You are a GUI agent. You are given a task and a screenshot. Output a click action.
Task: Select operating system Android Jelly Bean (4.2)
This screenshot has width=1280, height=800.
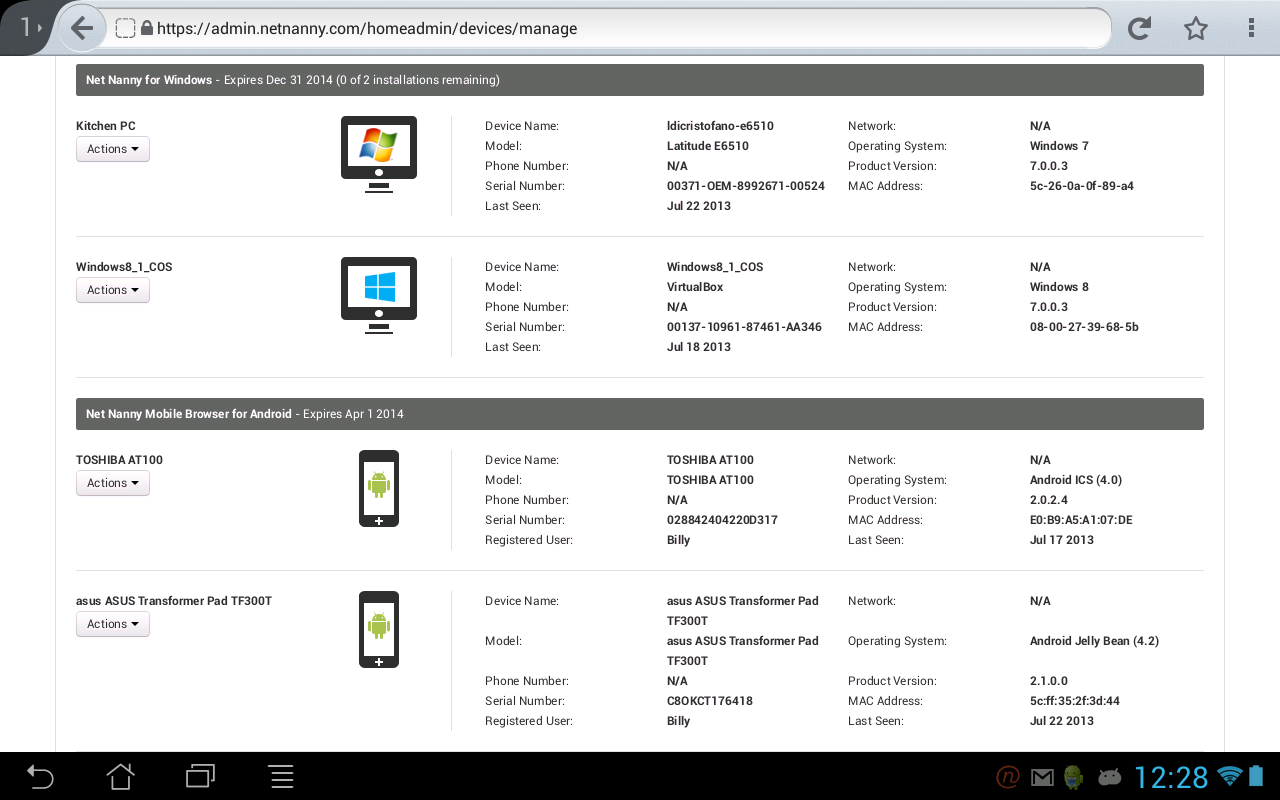(x=1094, y=641)
